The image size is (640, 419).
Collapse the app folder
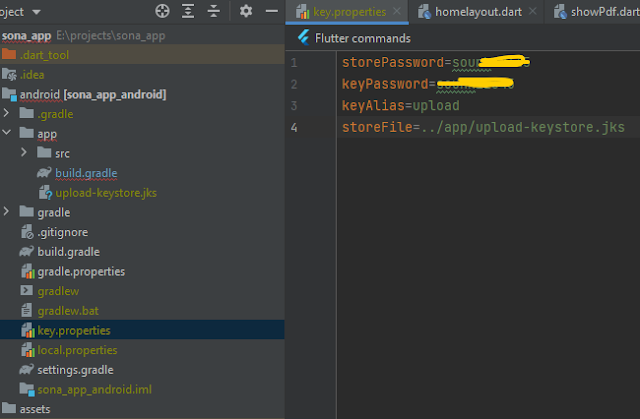(x=9, y=133)
